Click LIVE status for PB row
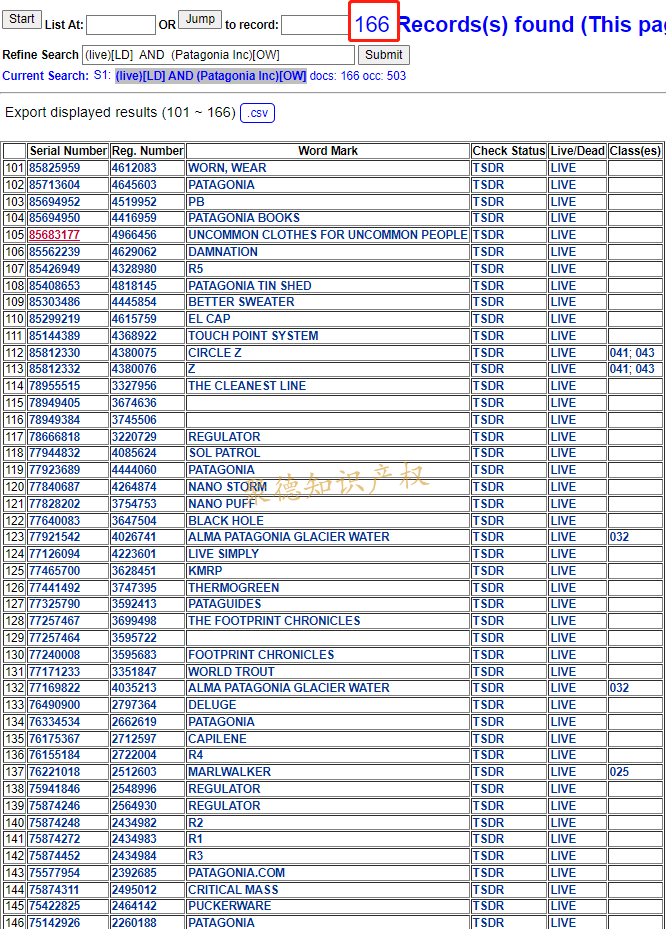The width and height of the screenshot is (666, 929). pos(563,201)
